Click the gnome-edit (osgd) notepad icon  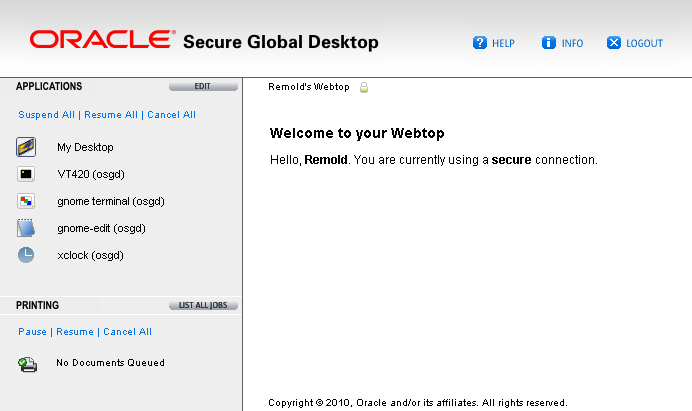tap(26, 228)
